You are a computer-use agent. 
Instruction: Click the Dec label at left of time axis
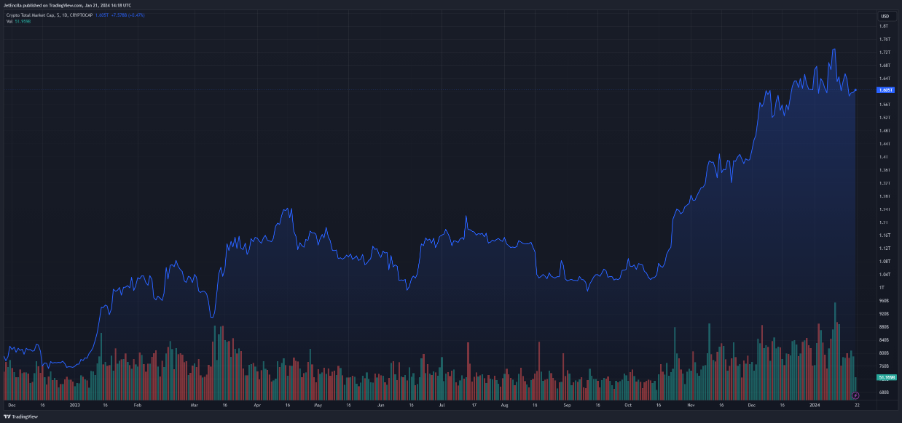[13, 405]
